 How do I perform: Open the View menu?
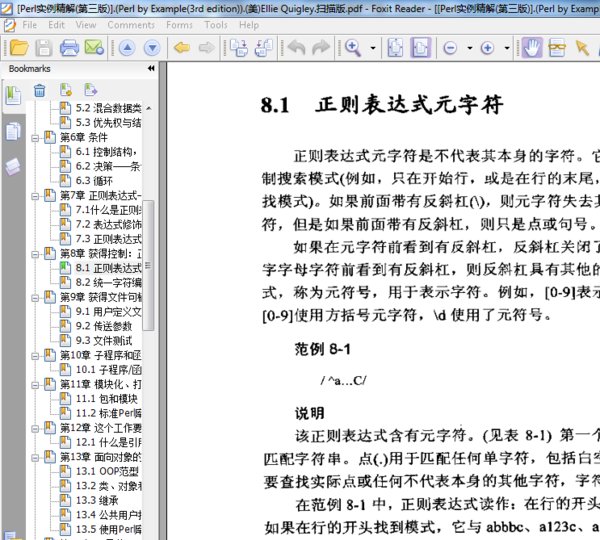click(x=86, y=25)
